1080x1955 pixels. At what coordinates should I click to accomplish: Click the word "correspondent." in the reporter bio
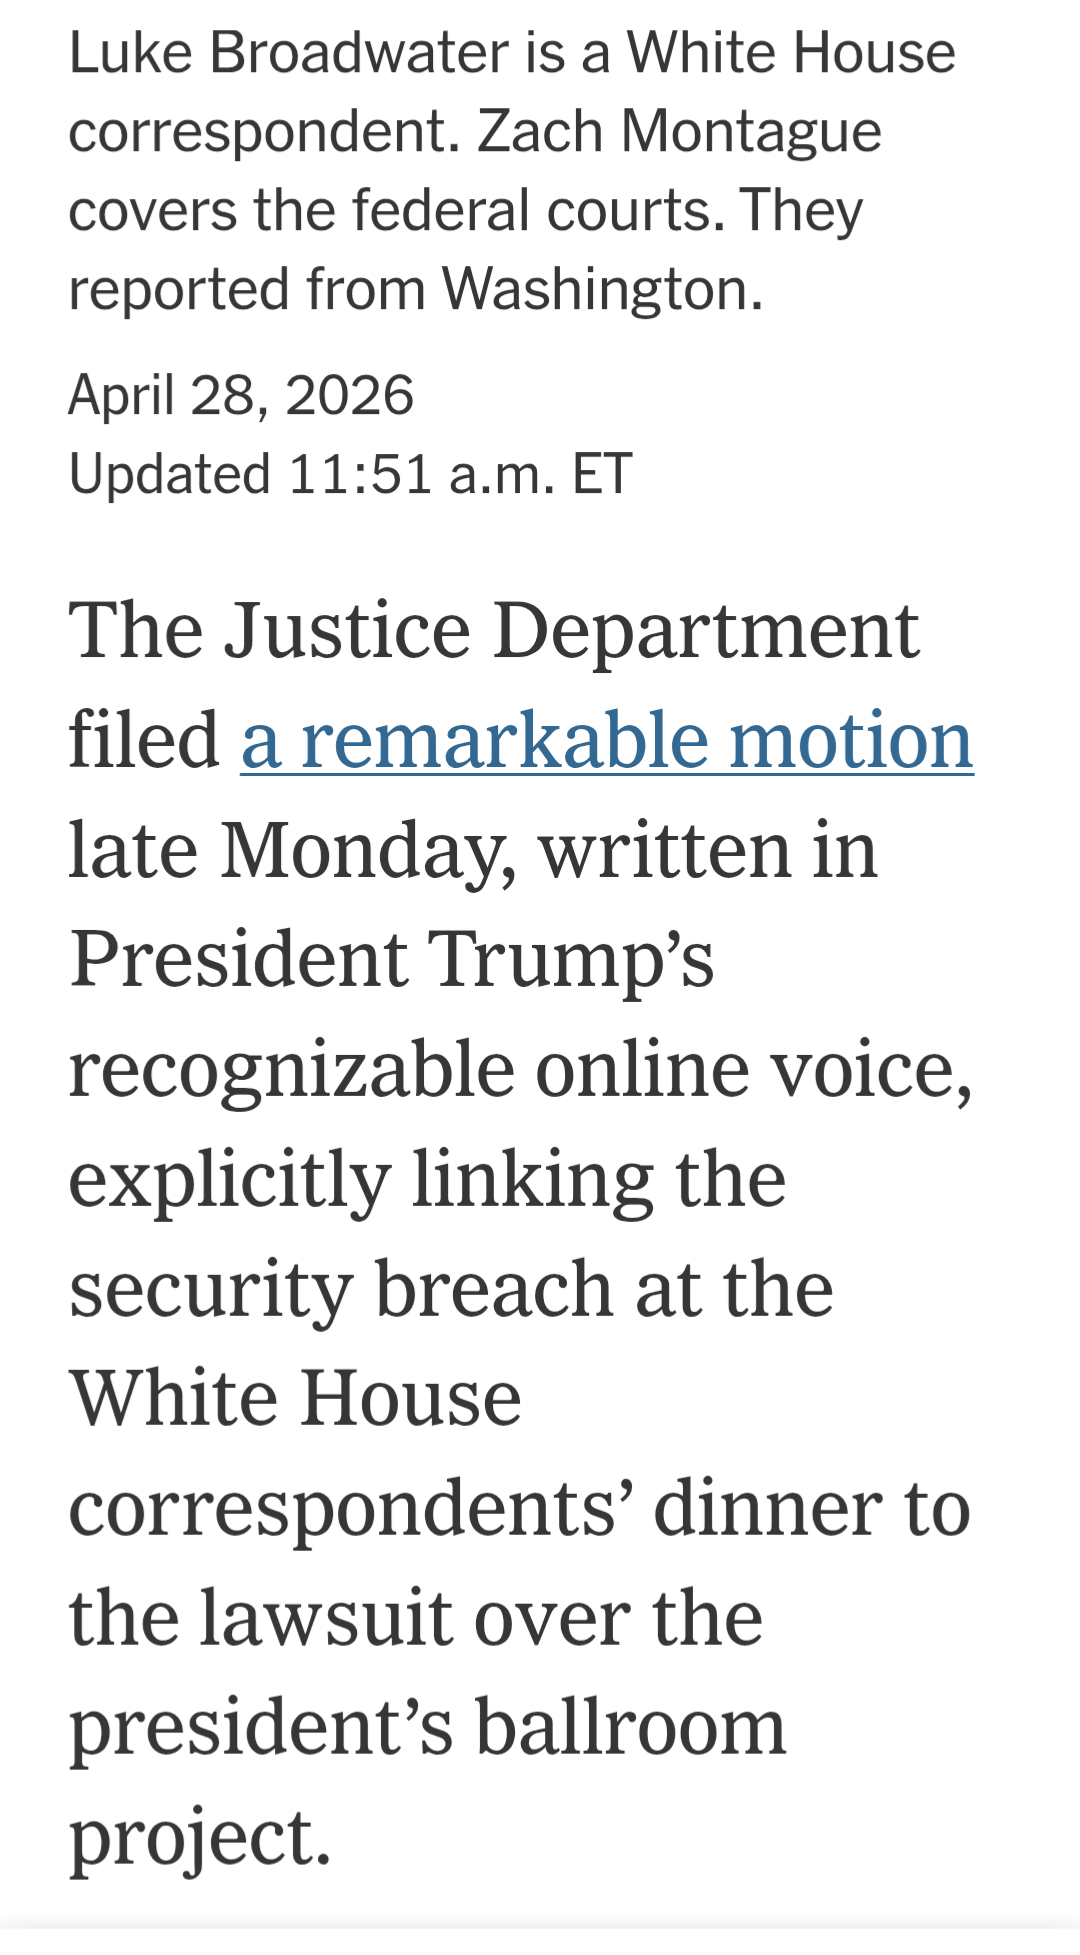point(265,131)
